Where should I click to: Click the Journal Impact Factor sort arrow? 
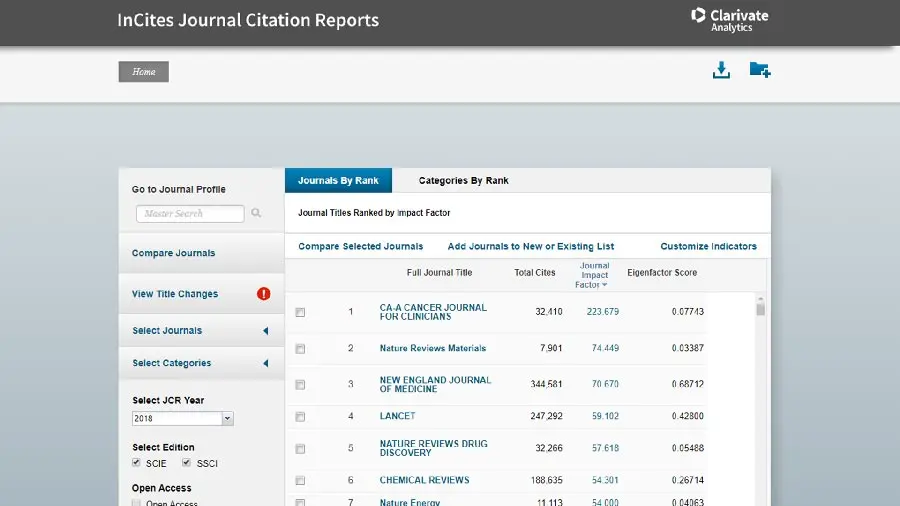click(605, 286)
